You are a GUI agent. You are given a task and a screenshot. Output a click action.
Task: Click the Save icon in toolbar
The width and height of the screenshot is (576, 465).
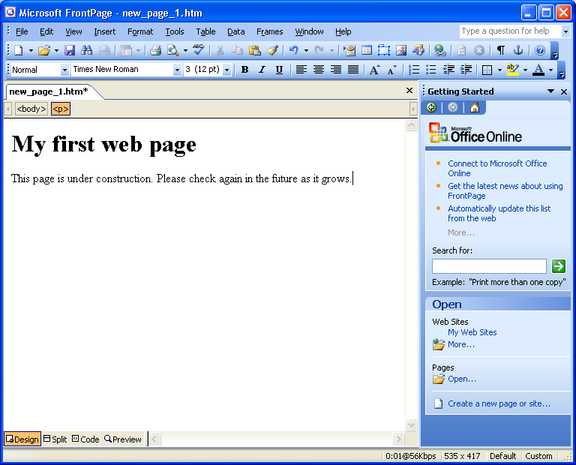coord(69,50)
